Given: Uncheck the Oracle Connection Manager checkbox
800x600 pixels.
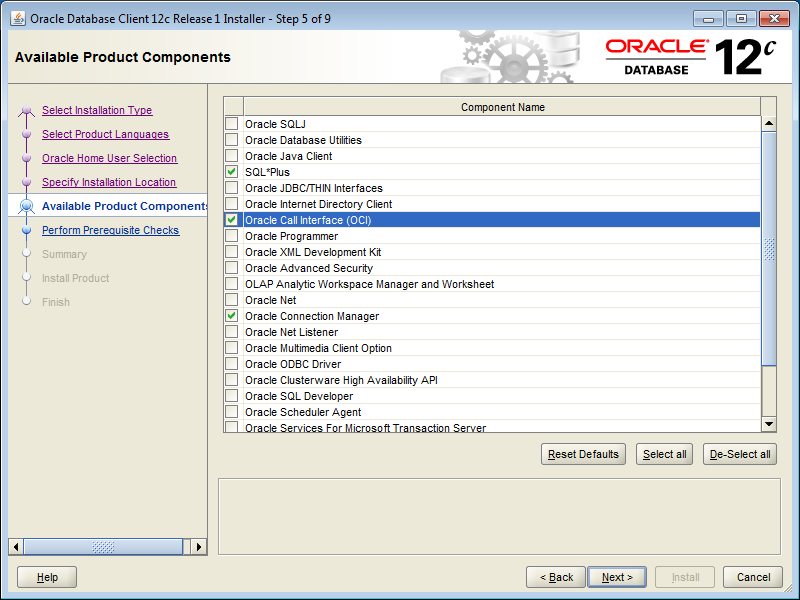Looking at the screenshot, I should 232,315.
